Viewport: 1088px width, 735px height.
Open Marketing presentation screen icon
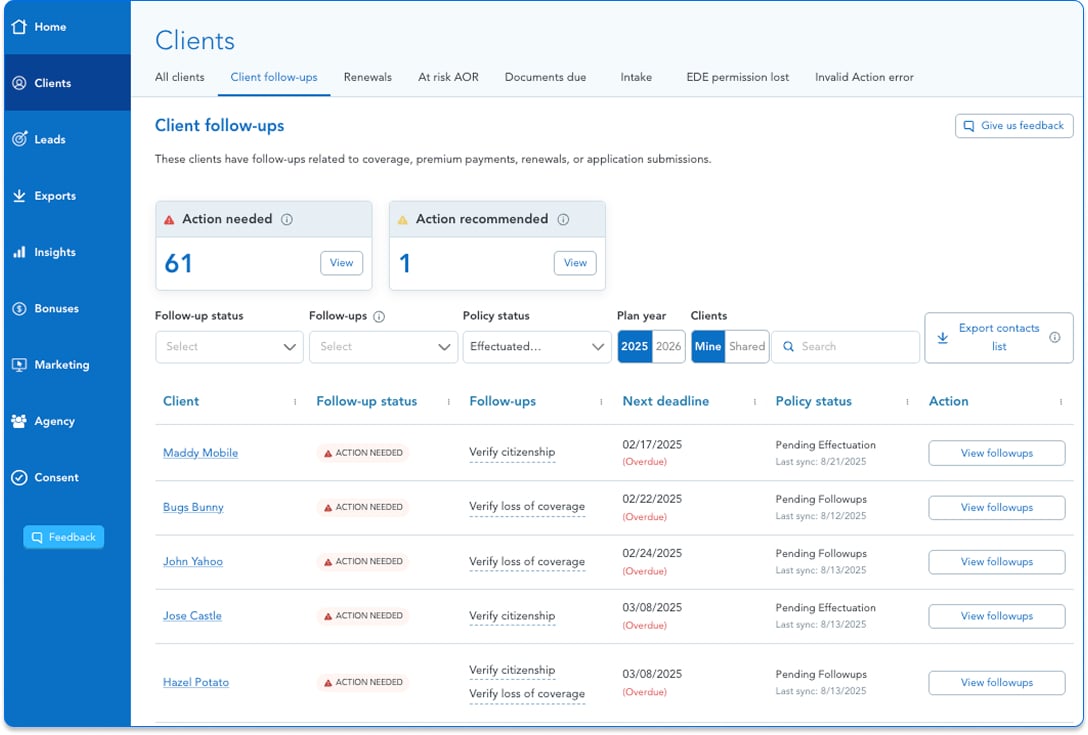pos(19,365)
